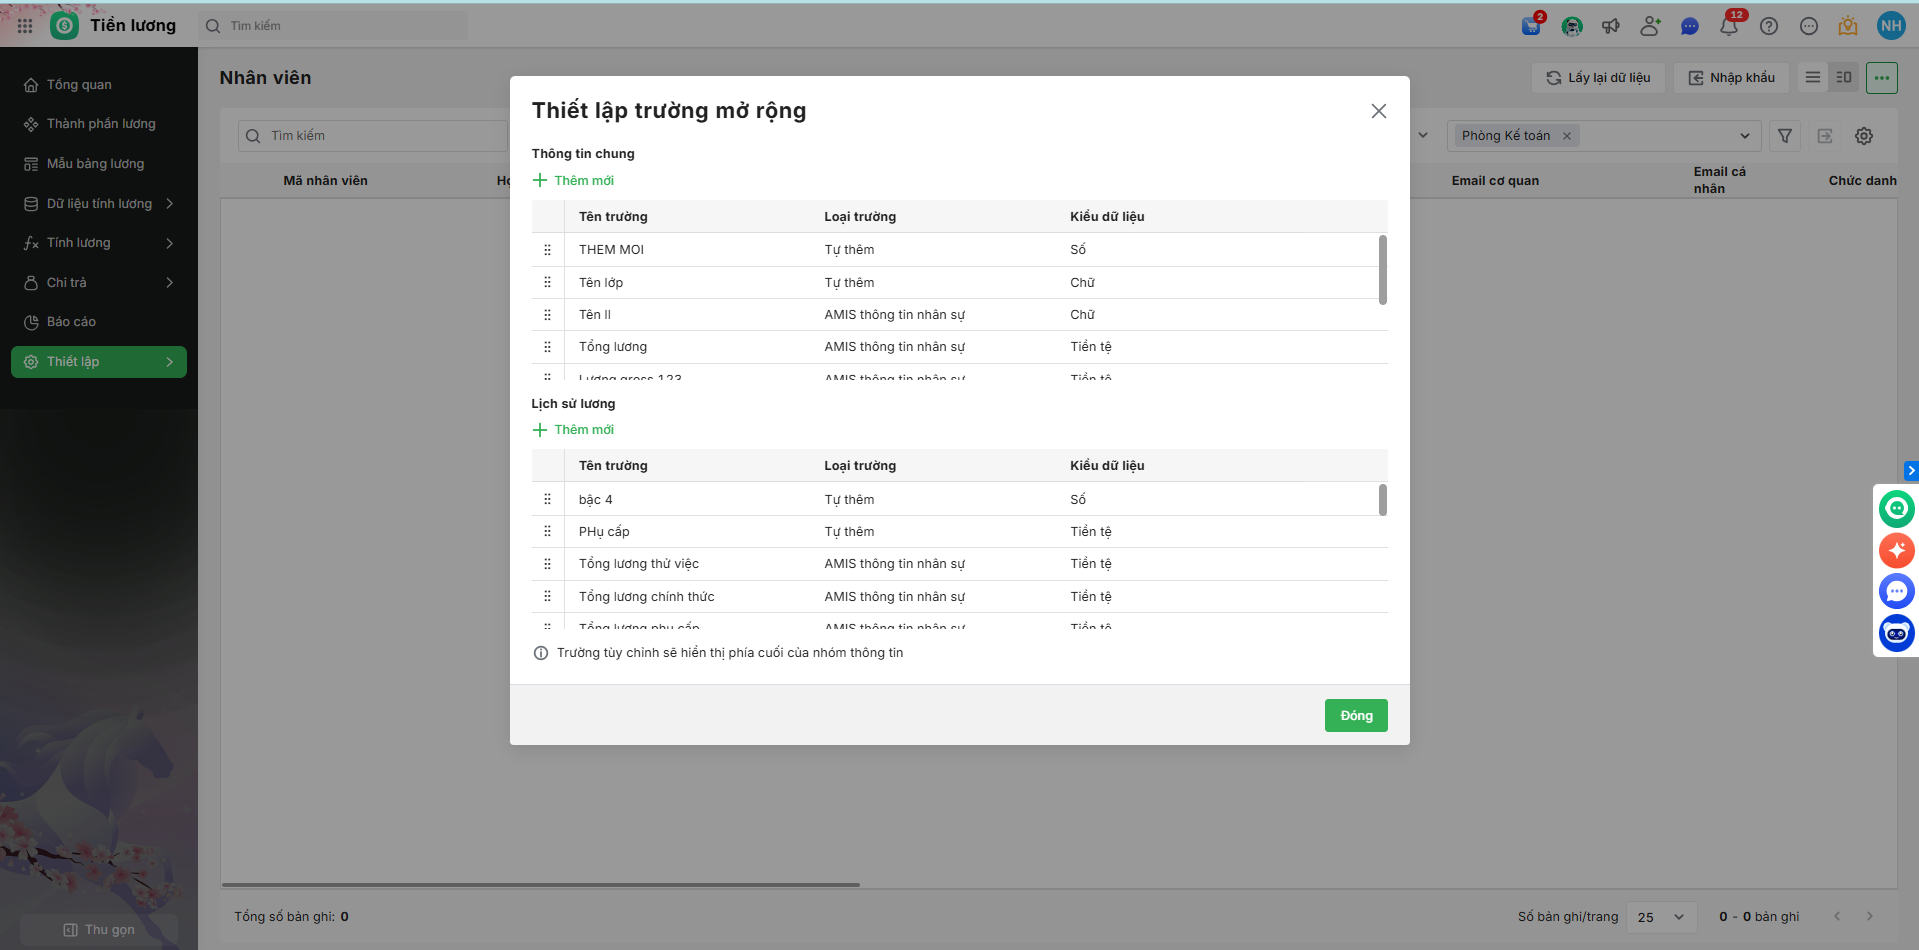The height and width of the screenshot is (950, 1919).
Task: Click the Thông tin chung table scrollbar
Action: (1383, 270)
